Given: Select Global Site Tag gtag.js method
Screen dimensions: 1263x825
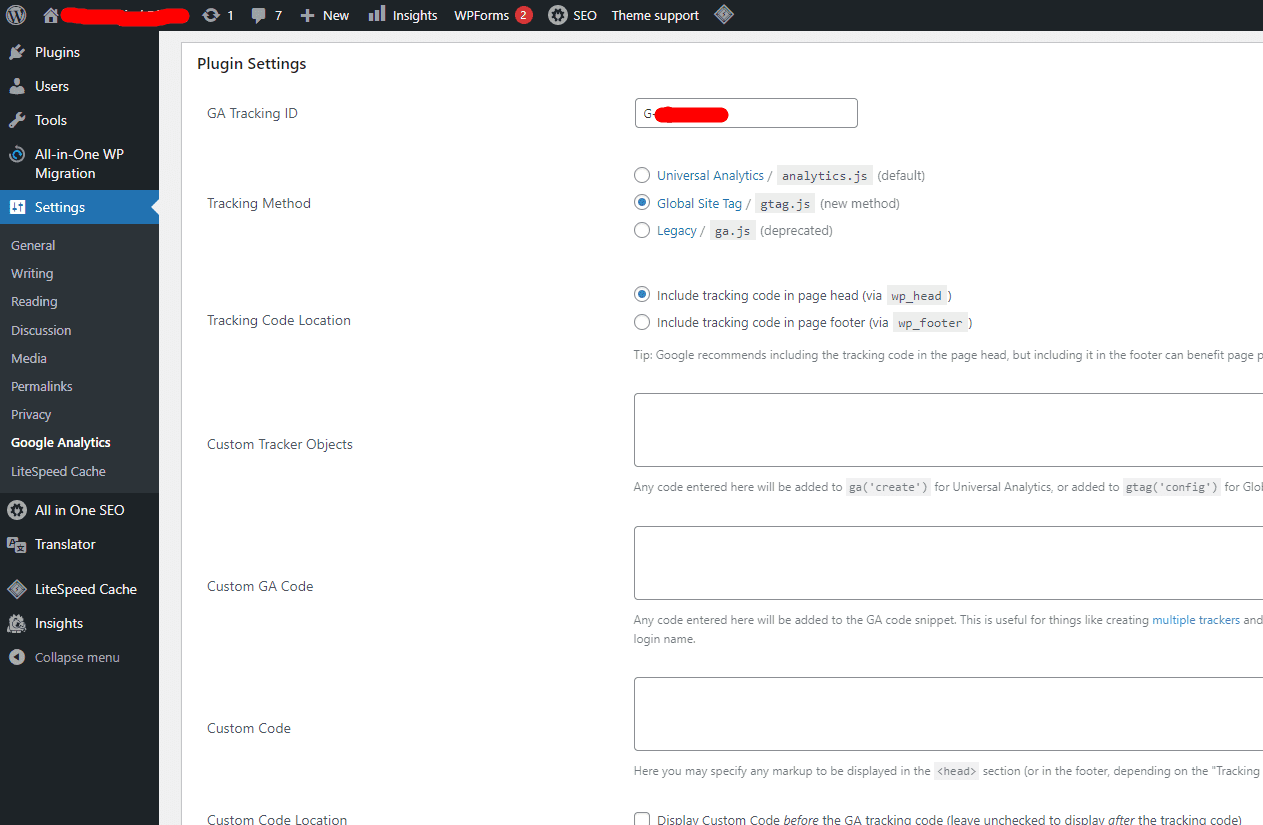Looking at the screenshot, I should (x=642, y=203).
